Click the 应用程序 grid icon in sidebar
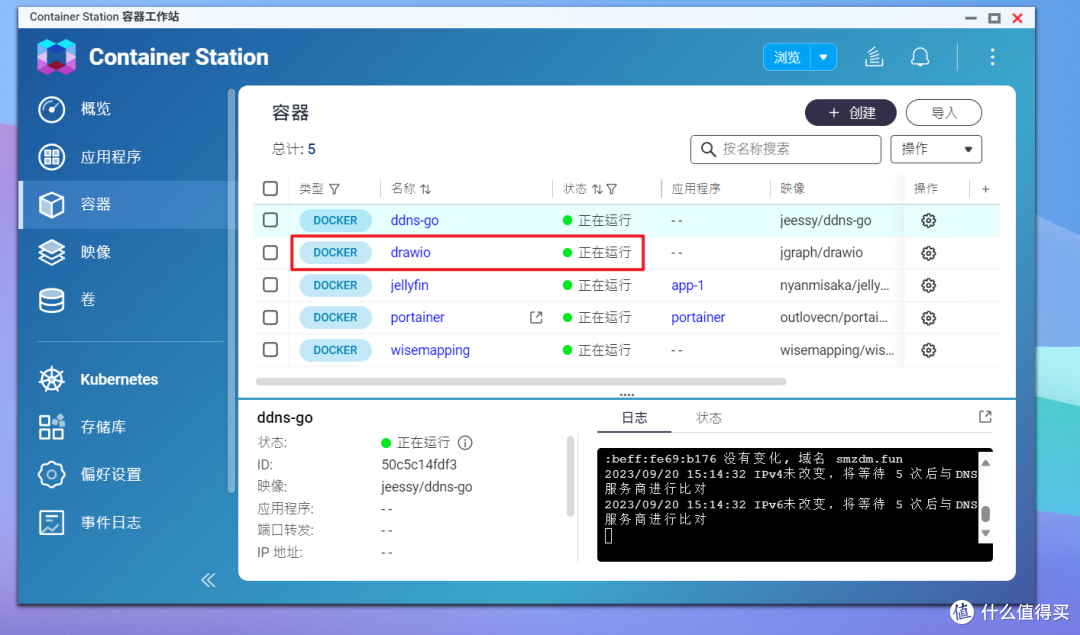The width and height of the screenshot is (1080, 635). (52, 157)
